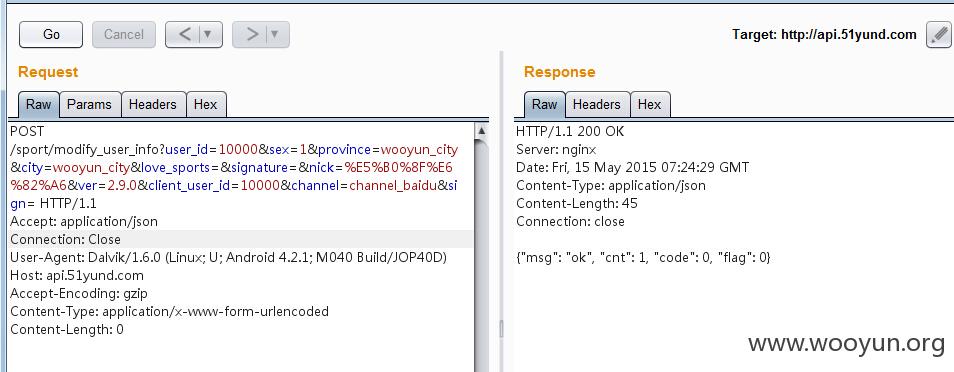Click the request pane scroll-up arrow
Screen dimensions: 954x372
(x=482, y=130)
